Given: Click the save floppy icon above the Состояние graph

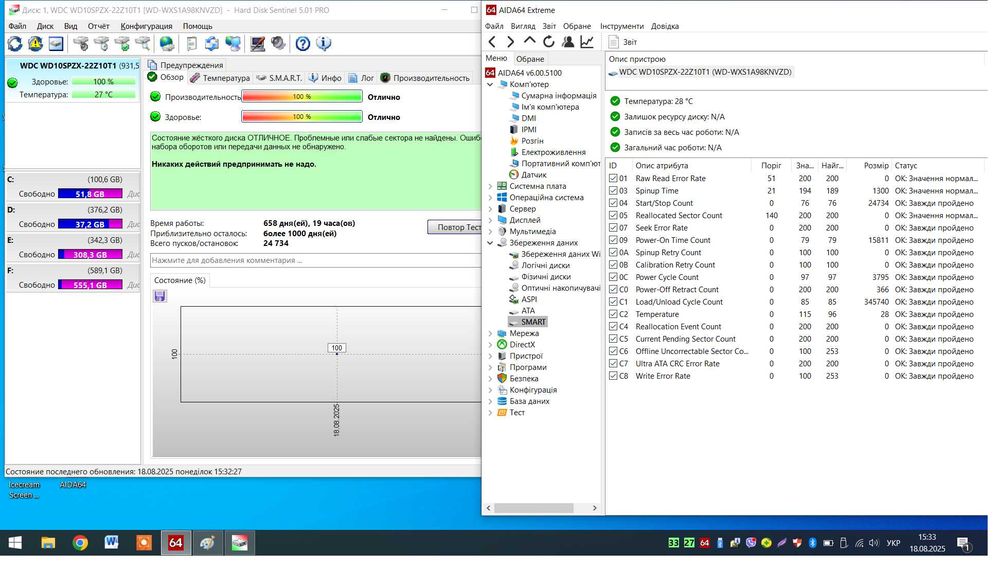Looking at the screenshot, I should [x=160, y=296].
